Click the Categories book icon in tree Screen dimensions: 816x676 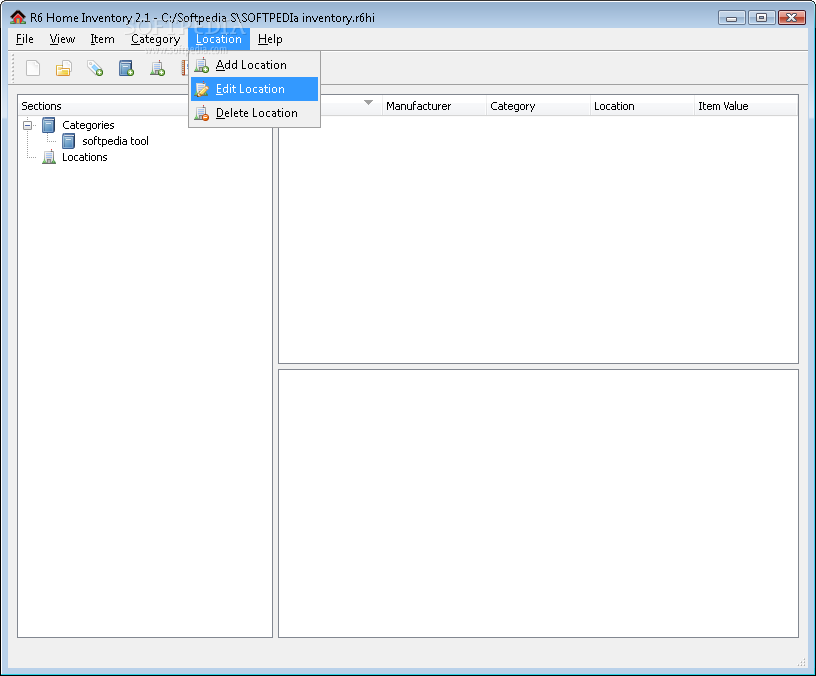48,125
